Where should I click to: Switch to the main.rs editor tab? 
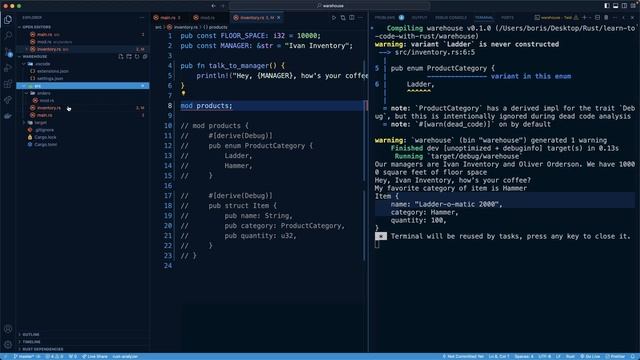point(167,18)
